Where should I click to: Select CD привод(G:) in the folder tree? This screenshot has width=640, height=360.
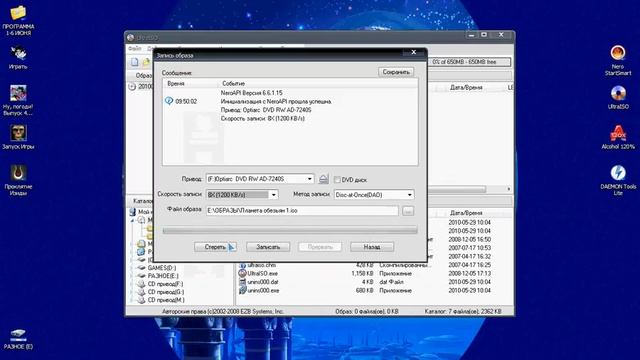pyautogui.click(x=166, y=292)
